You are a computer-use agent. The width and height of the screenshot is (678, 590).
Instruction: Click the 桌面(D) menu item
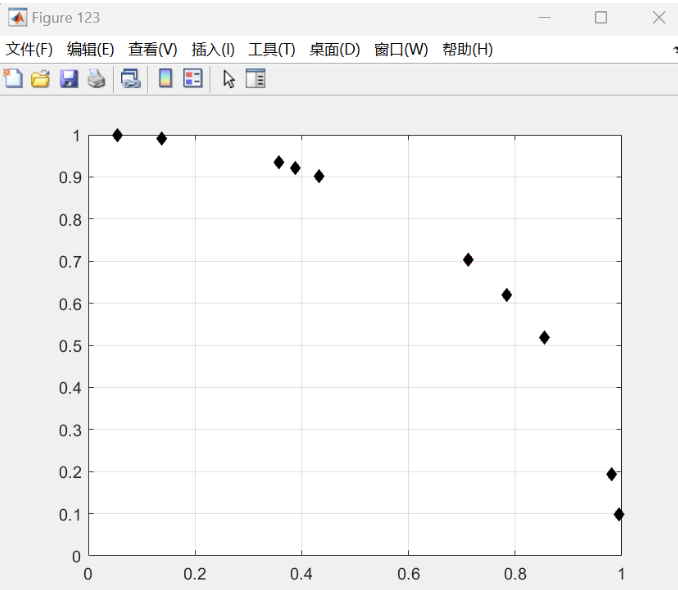tap(335, 49)
